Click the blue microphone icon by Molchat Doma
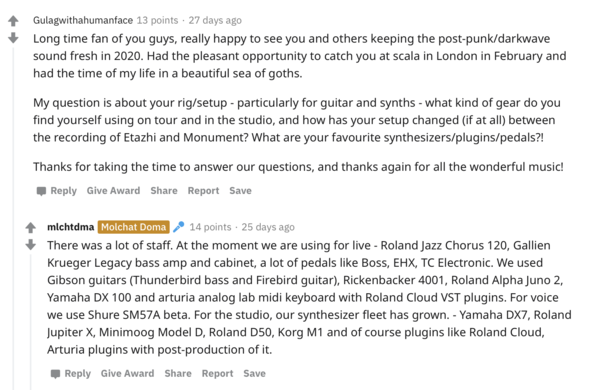Viewport: 600px width, 390px height. (178, 227)
